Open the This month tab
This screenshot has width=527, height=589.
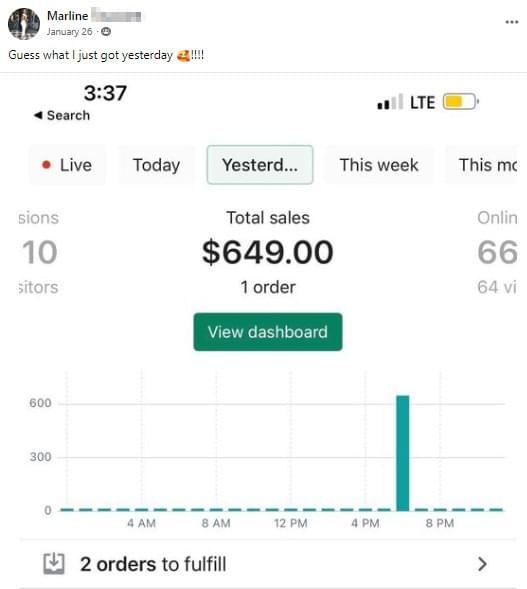pos(482,165)
